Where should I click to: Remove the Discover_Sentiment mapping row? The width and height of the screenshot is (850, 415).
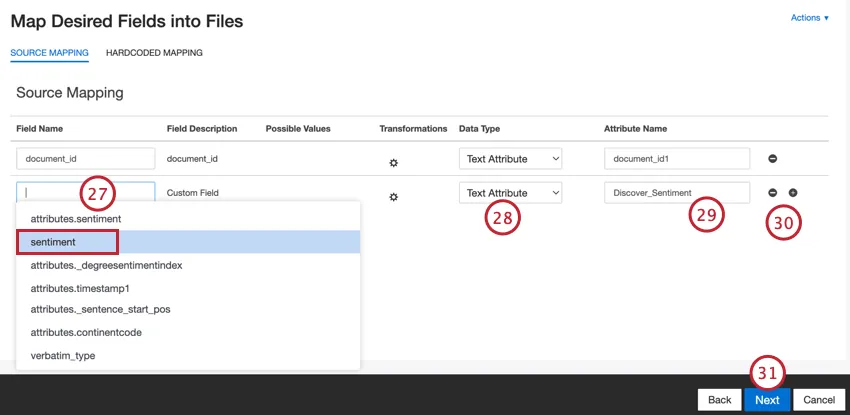(x=773, y=193)
